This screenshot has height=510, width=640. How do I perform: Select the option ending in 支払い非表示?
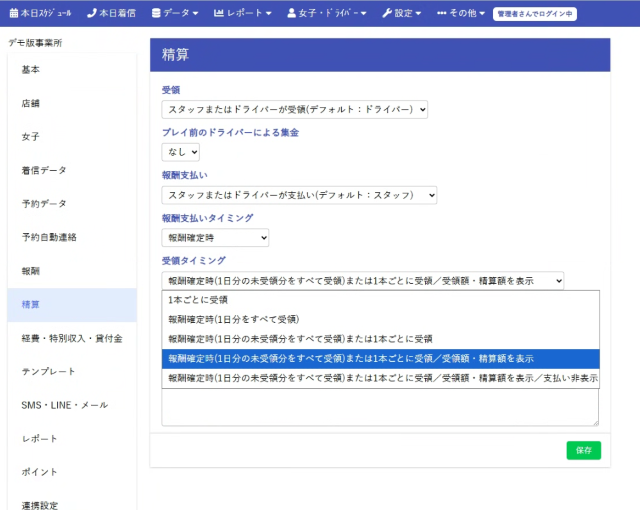380,378
